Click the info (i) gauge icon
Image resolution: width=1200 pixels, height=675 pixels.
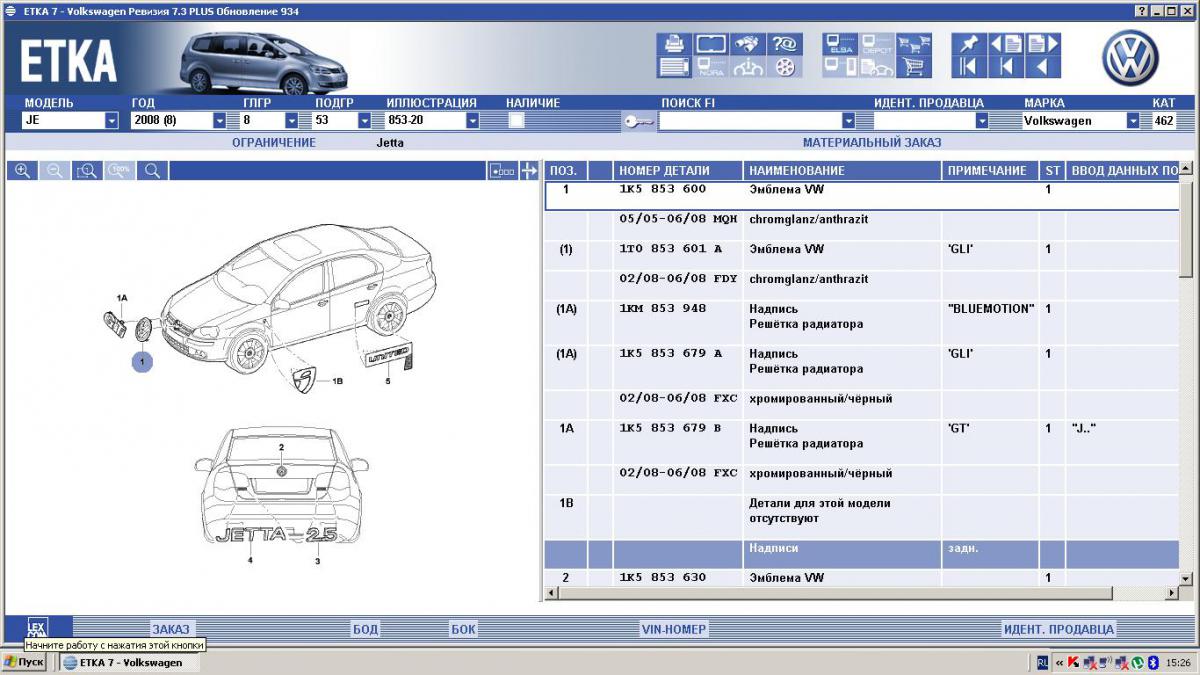pyautogui.click(x=747, y=67)
